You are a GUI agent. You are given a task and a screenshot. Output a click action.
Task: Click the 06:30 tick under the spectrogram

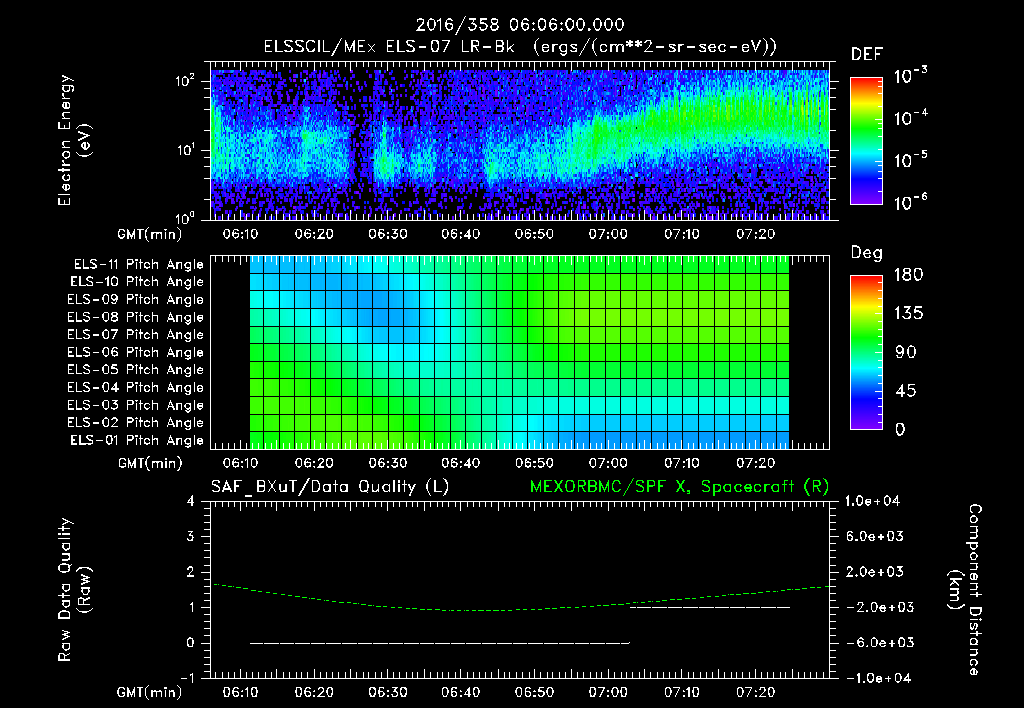(x=387, y=234)
